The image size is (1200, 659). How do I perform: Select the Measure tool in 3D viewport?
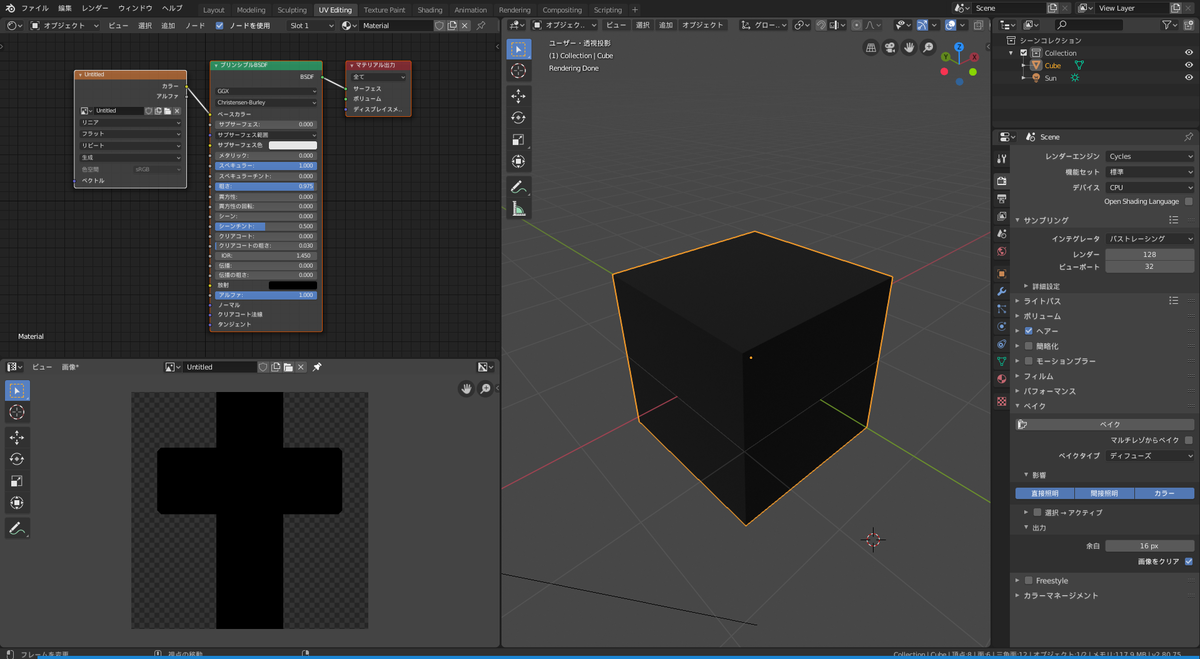[x=518, y=209]
